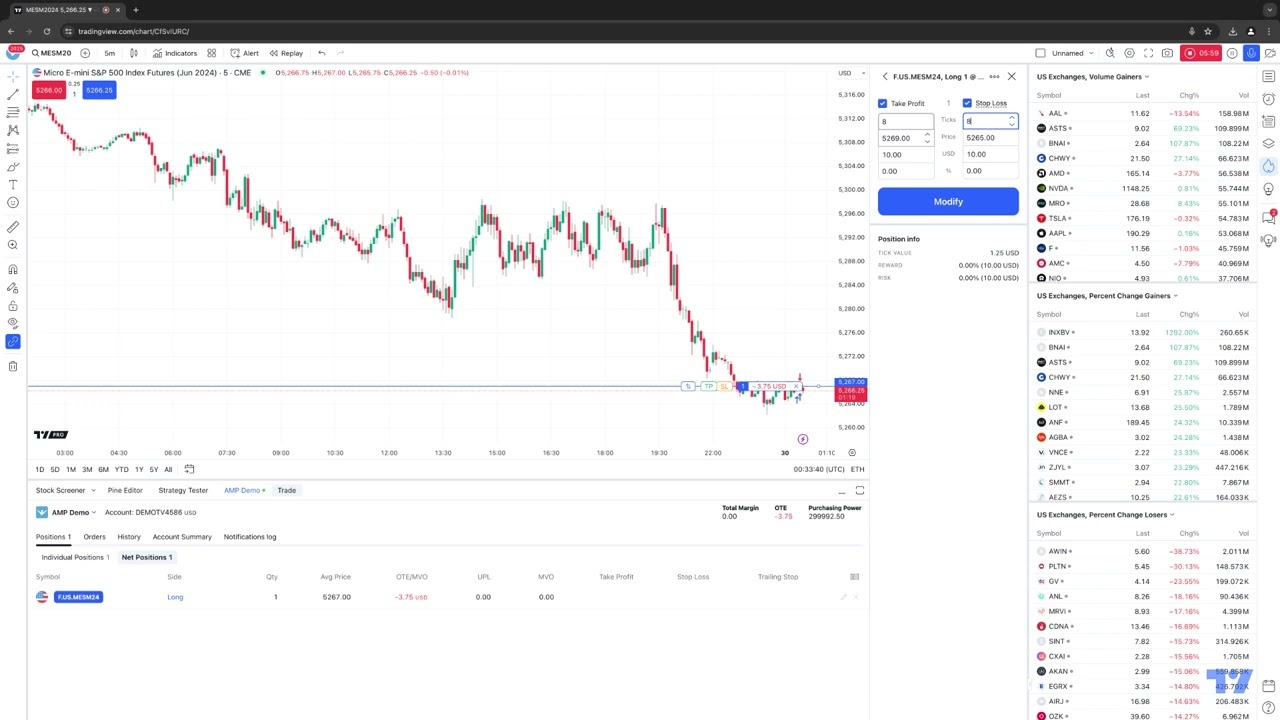
Task: Create an Alert from the toolbar
Action: (x=244, y=53)
